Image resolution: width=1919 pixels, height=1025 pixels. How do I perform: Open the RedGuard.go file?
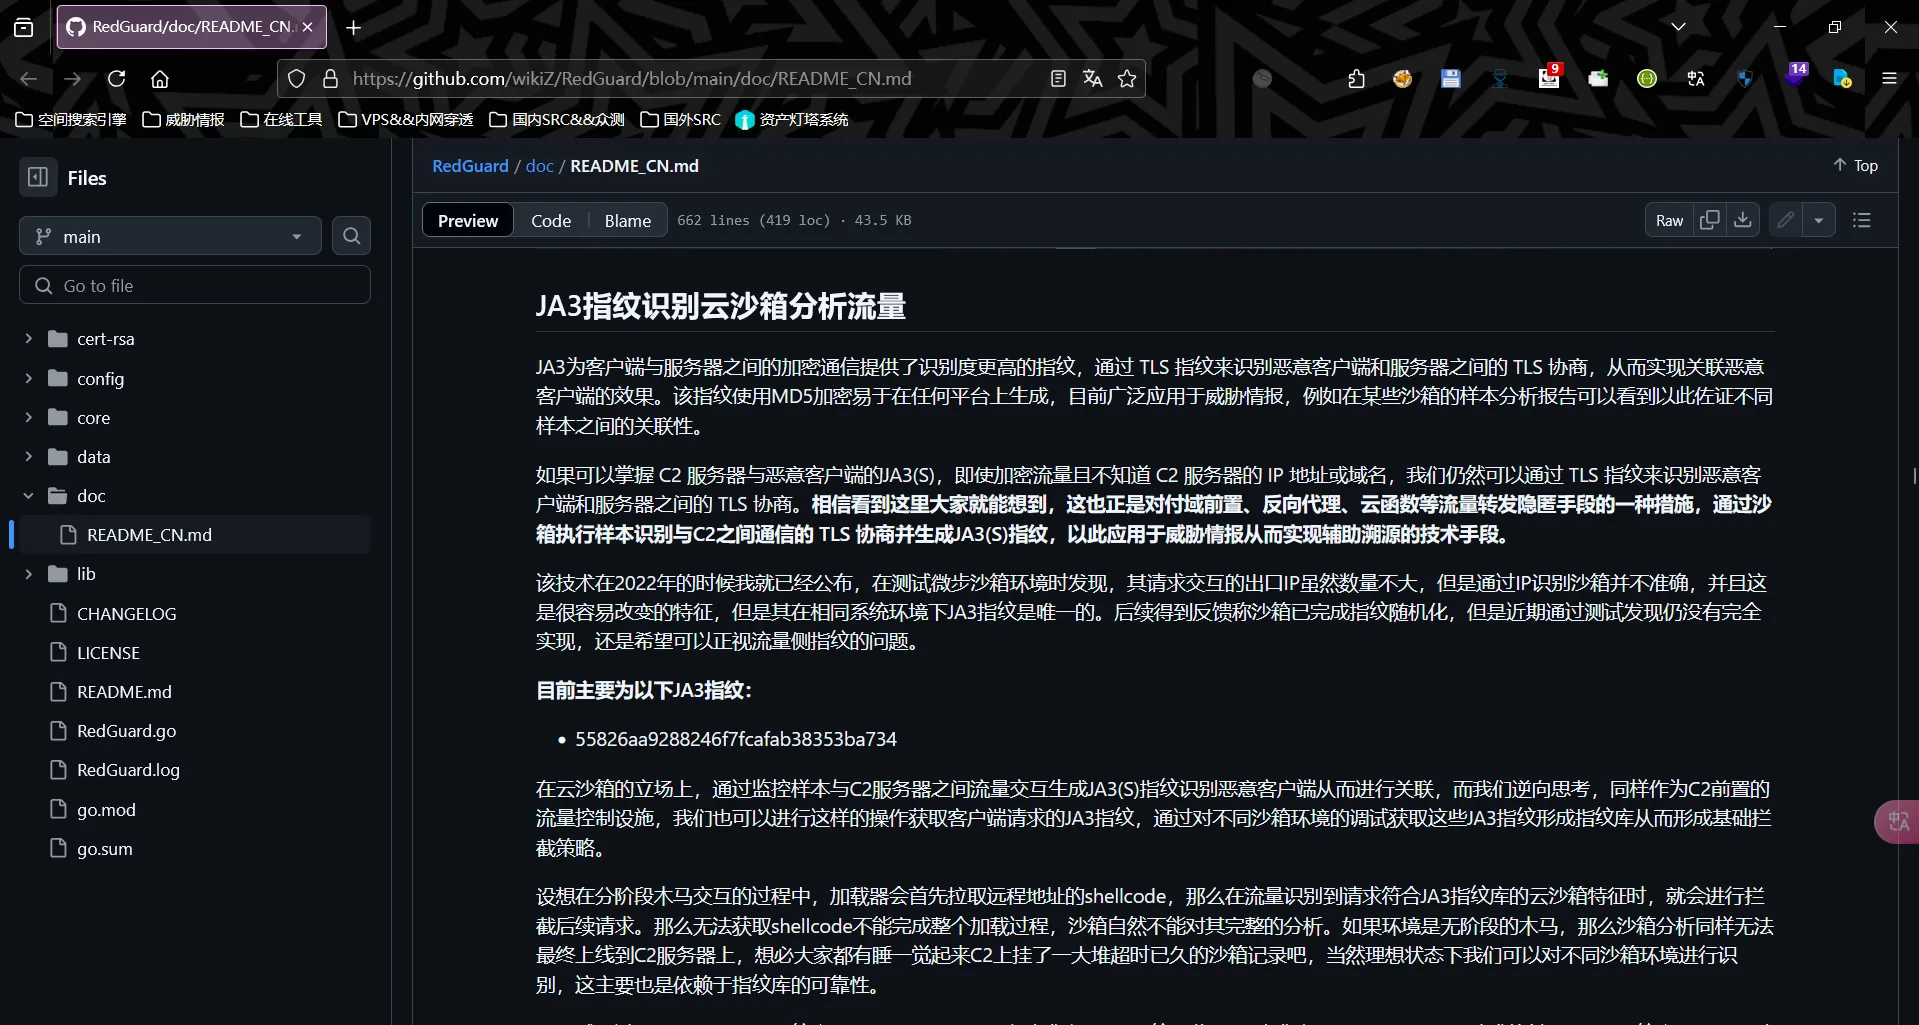[x=126, y=731]
